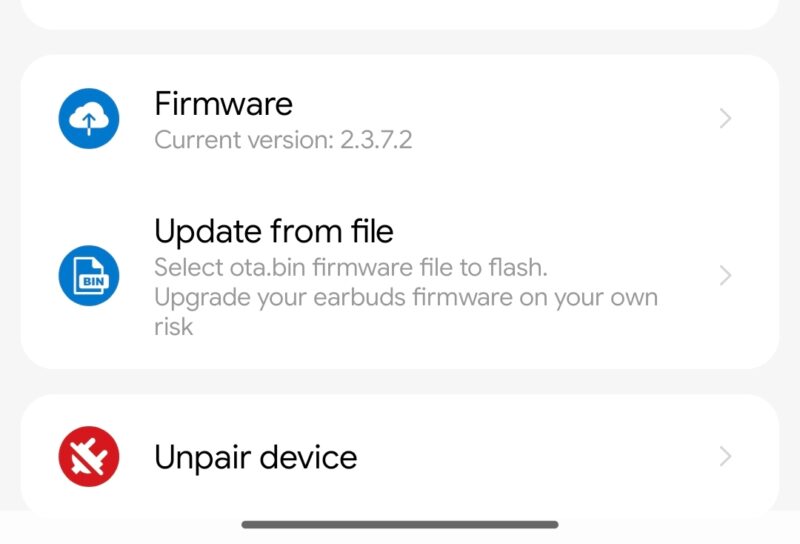
Task: Tap the 'BIN' label inside file icon
Action: [x=93, y=281]
